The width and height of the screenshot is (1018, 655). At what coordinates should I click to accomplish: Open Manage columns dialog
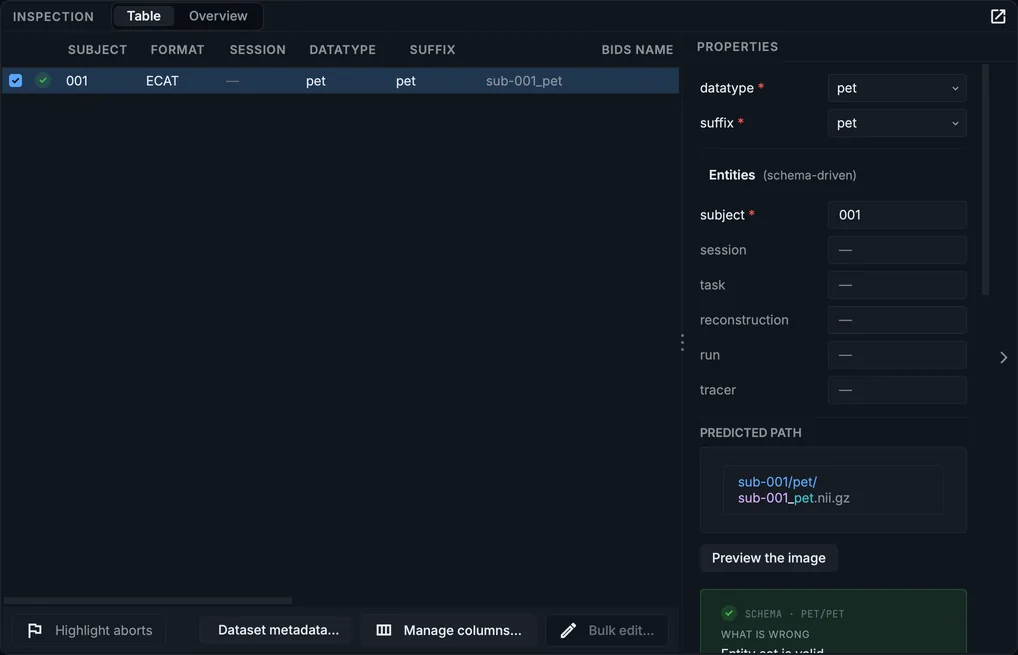pos(449,630)
